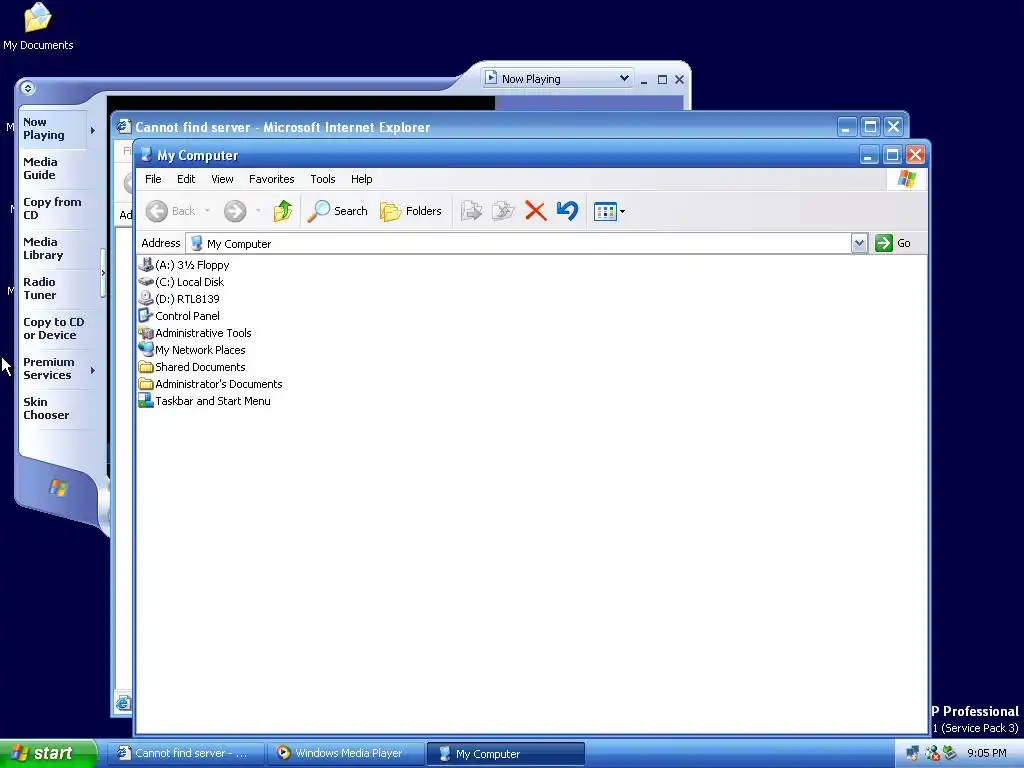Image resolution: width=1024 pixels, height=768 pixels.
Task: Select Copy to CD or Device
Action: 54,328
